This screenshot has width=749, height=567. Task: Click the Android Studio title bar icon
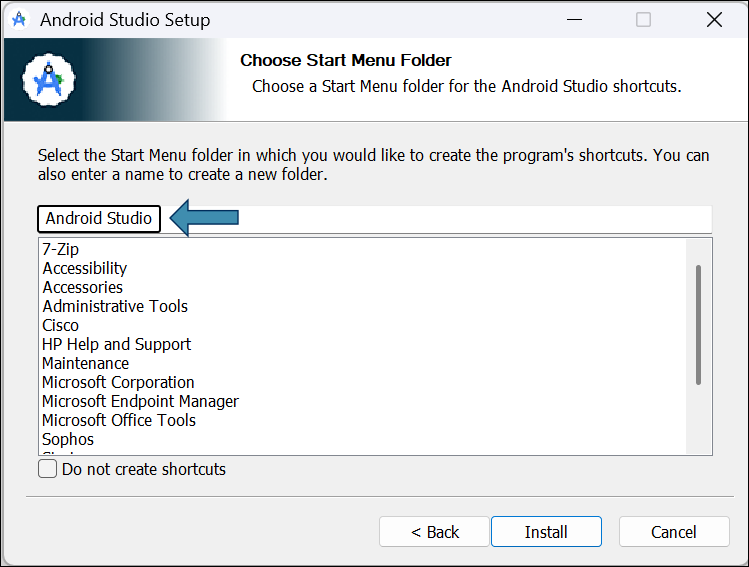(19, 20)
